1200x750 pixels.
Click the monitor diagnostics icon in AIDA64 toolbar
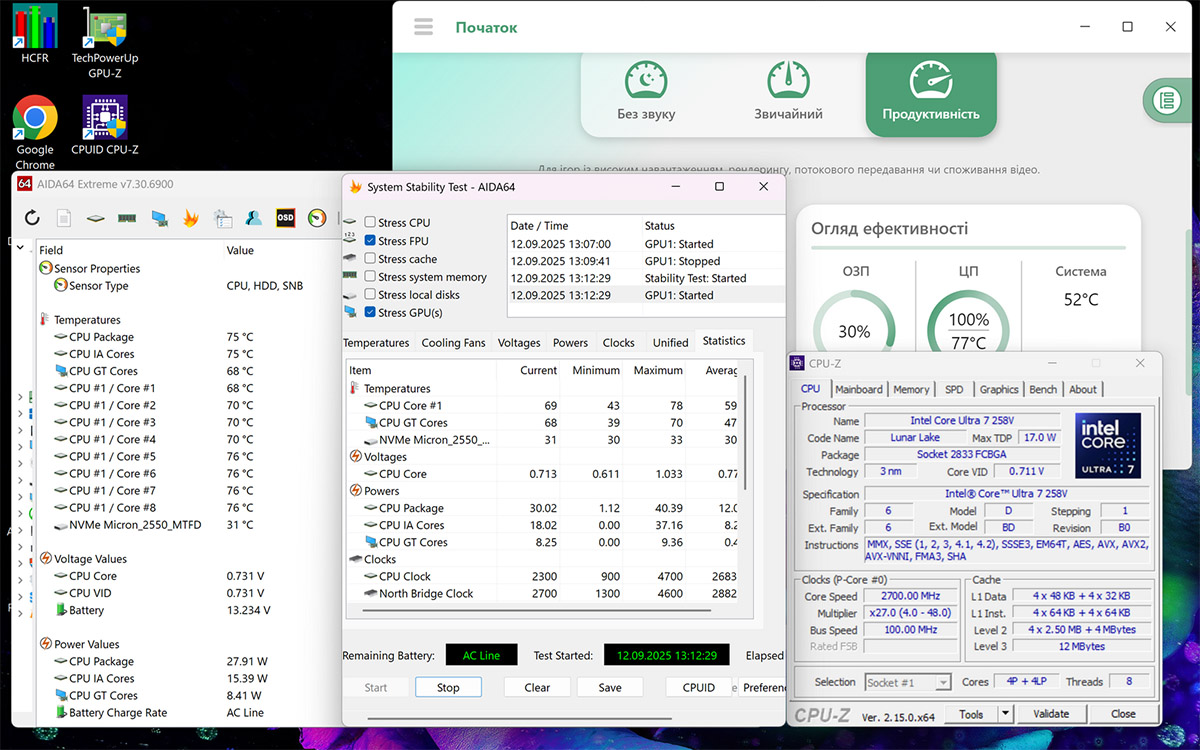coord(159,218)
